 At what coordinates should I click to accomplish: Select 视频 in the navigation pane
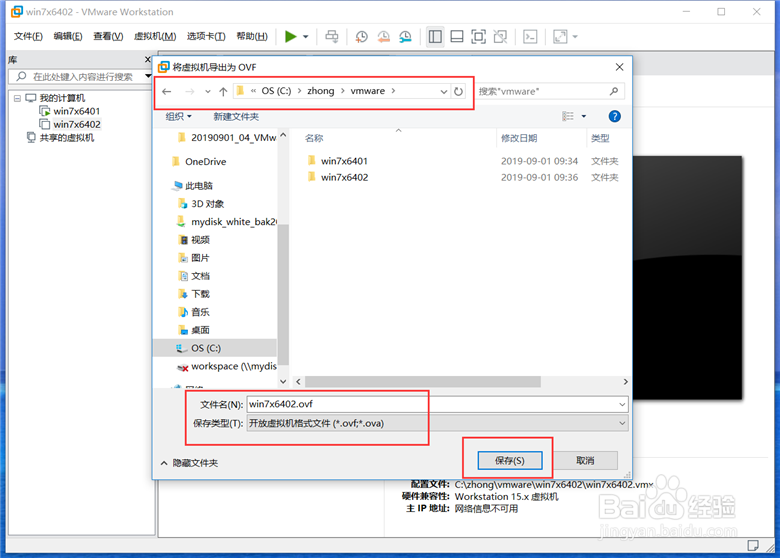(x=200, y=240)
